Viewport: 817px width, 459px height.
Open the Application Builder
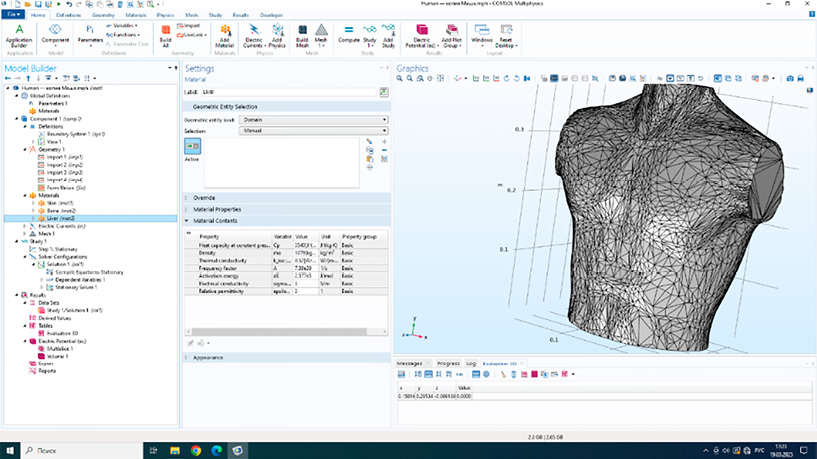click(18, 33)
